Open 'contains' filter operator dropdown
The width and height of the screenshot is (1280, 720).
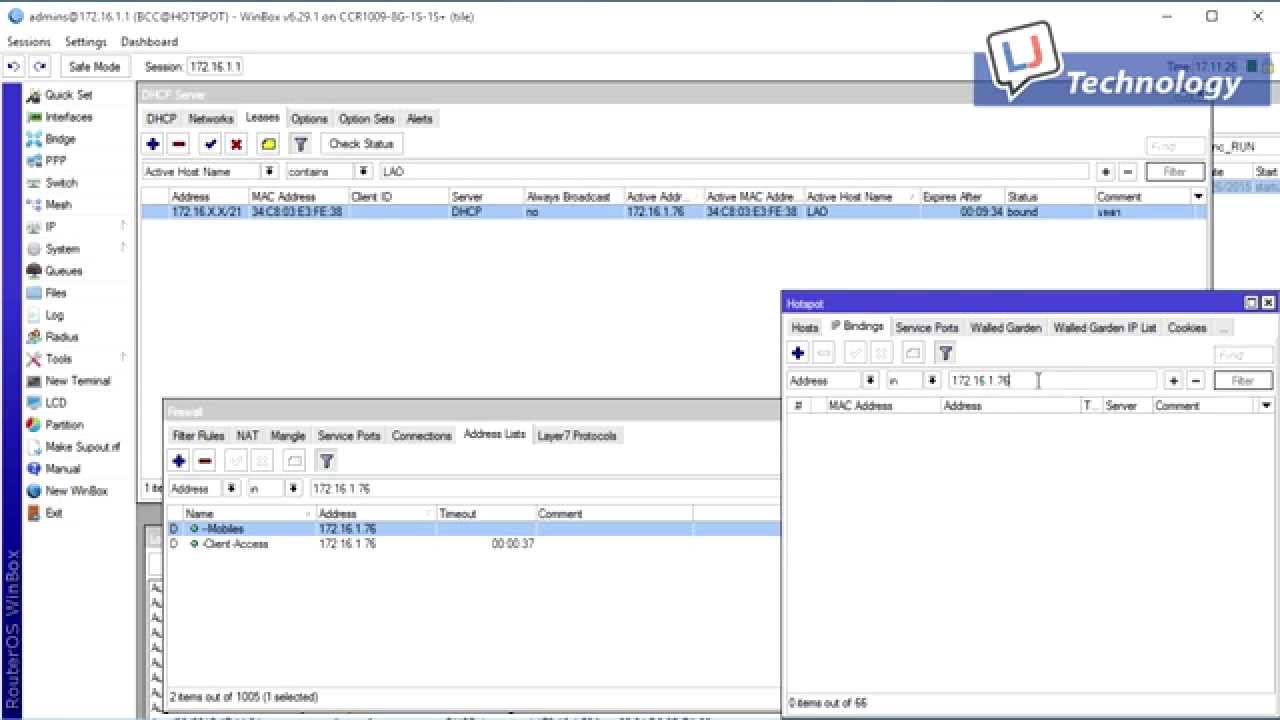(x=364, y=172)
